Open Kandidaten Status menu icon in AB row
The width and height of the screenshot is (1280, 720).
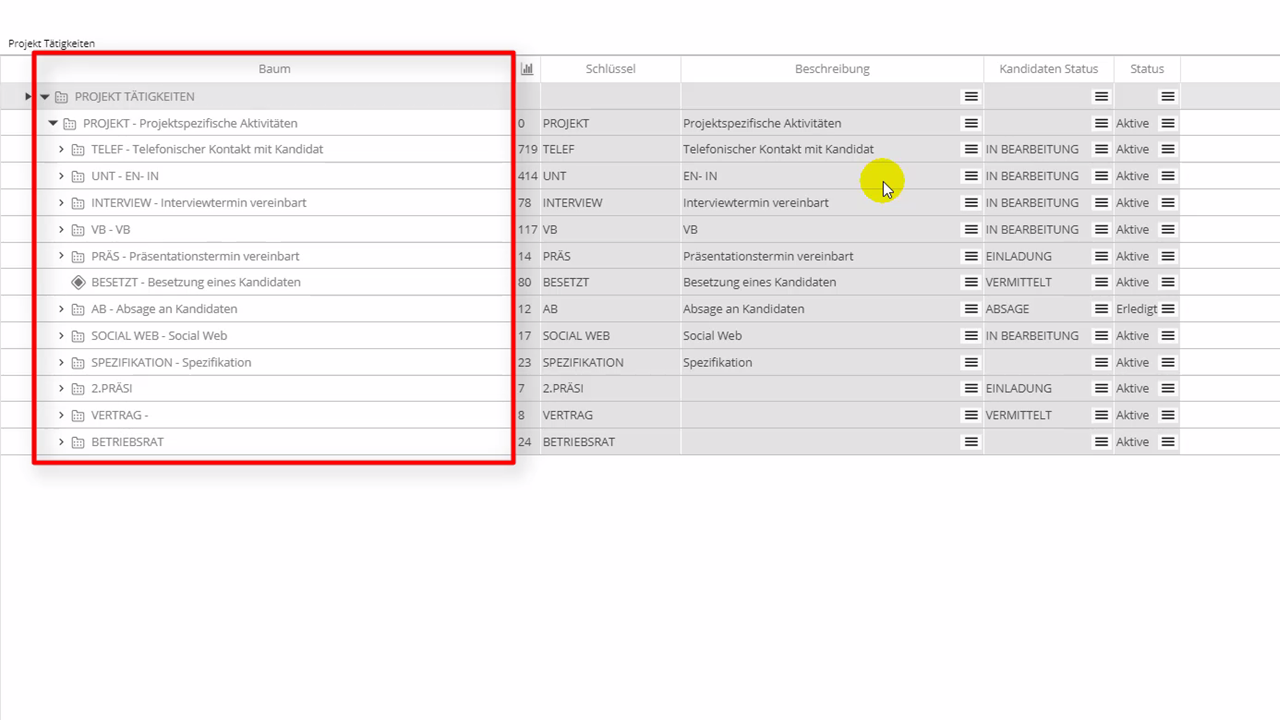[1101, 309]
